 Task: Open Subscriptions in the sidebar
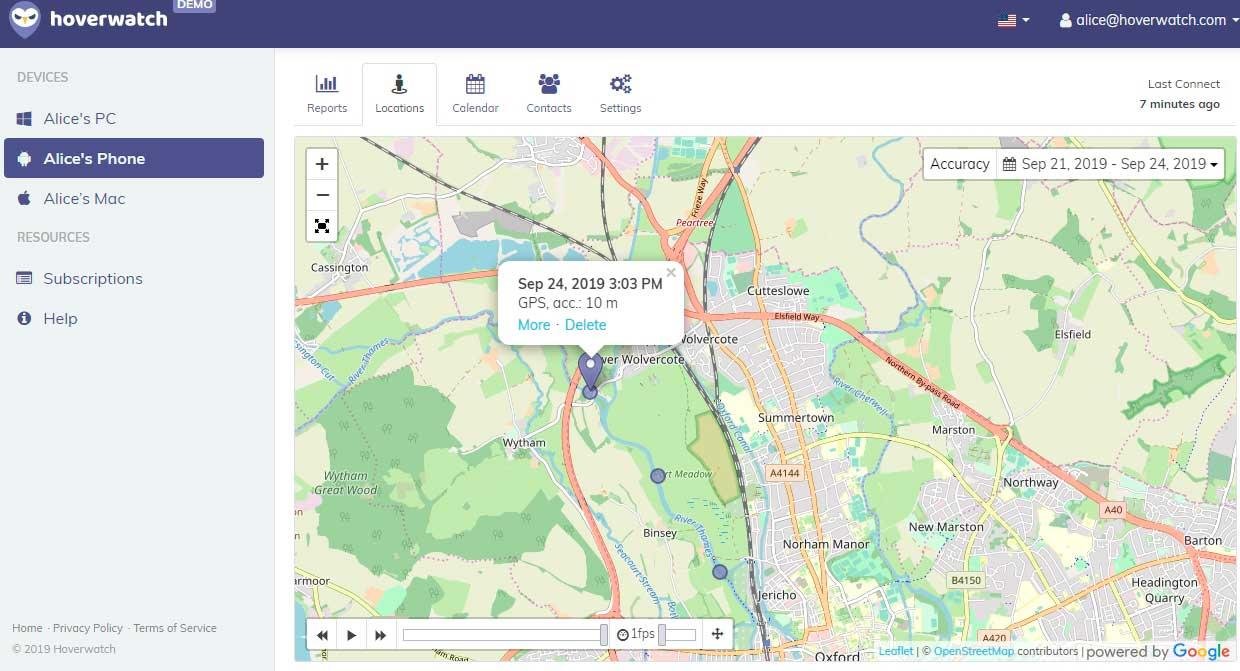92,278
